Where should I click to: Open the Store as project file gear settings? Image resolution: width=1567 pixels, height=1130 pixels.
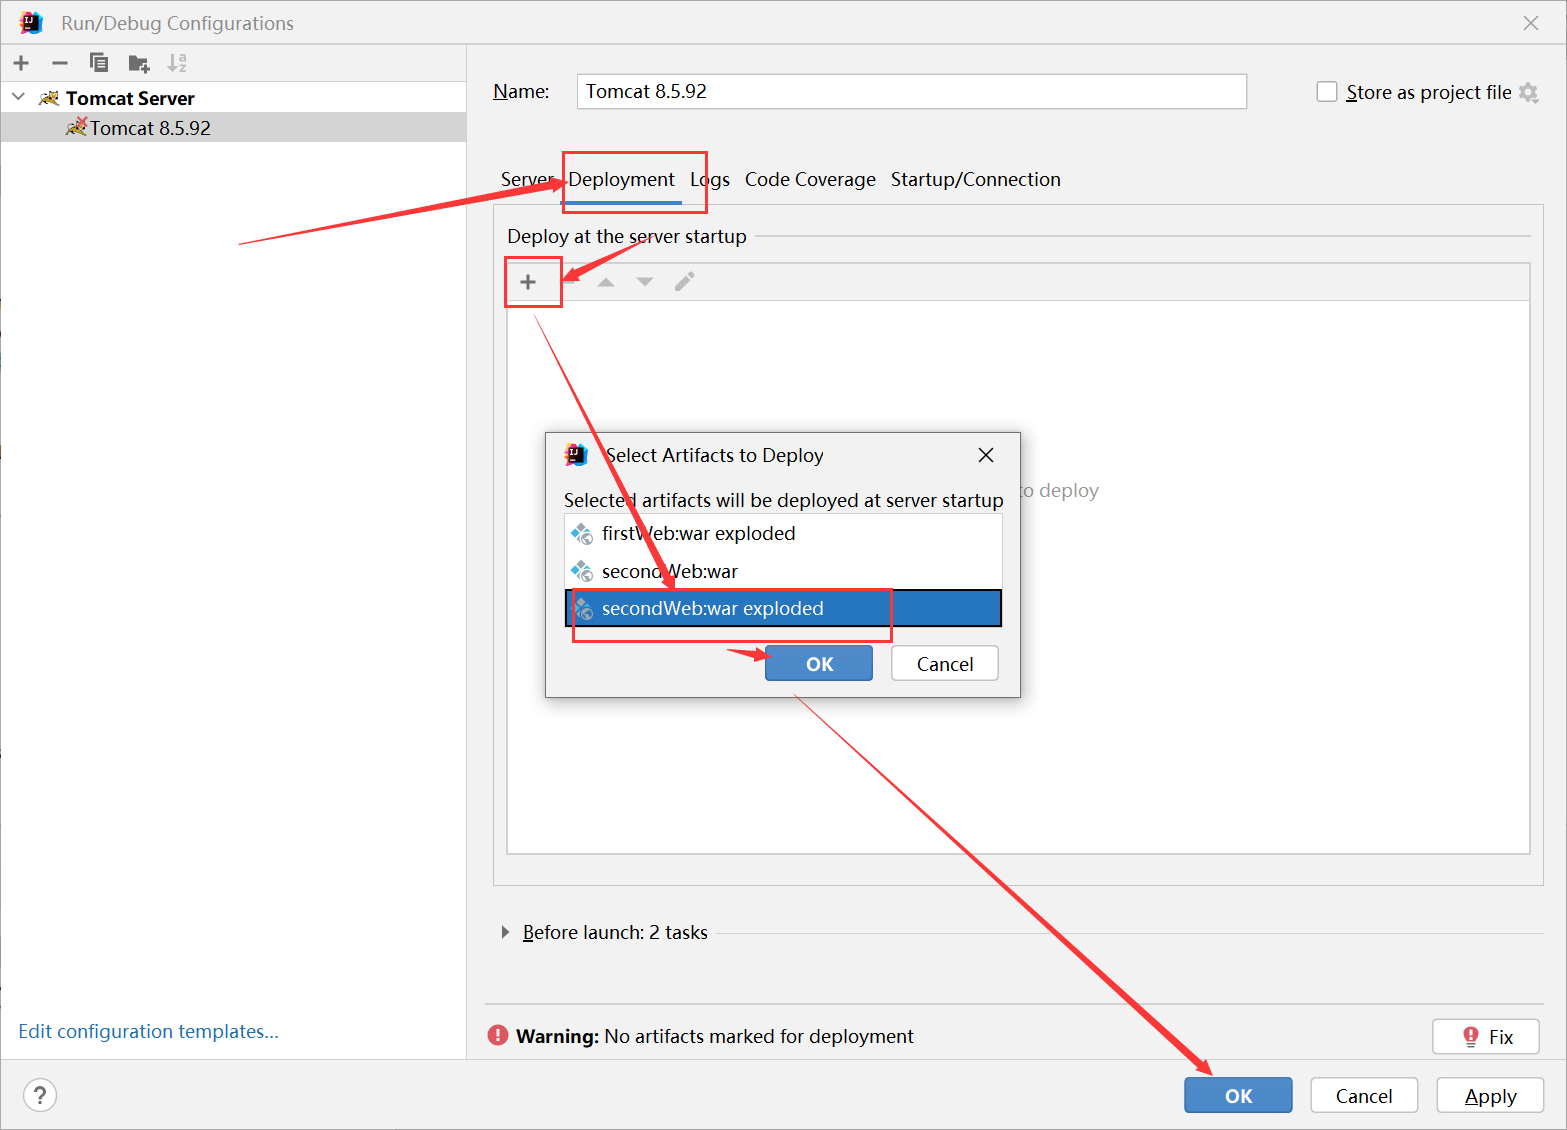1528,92
